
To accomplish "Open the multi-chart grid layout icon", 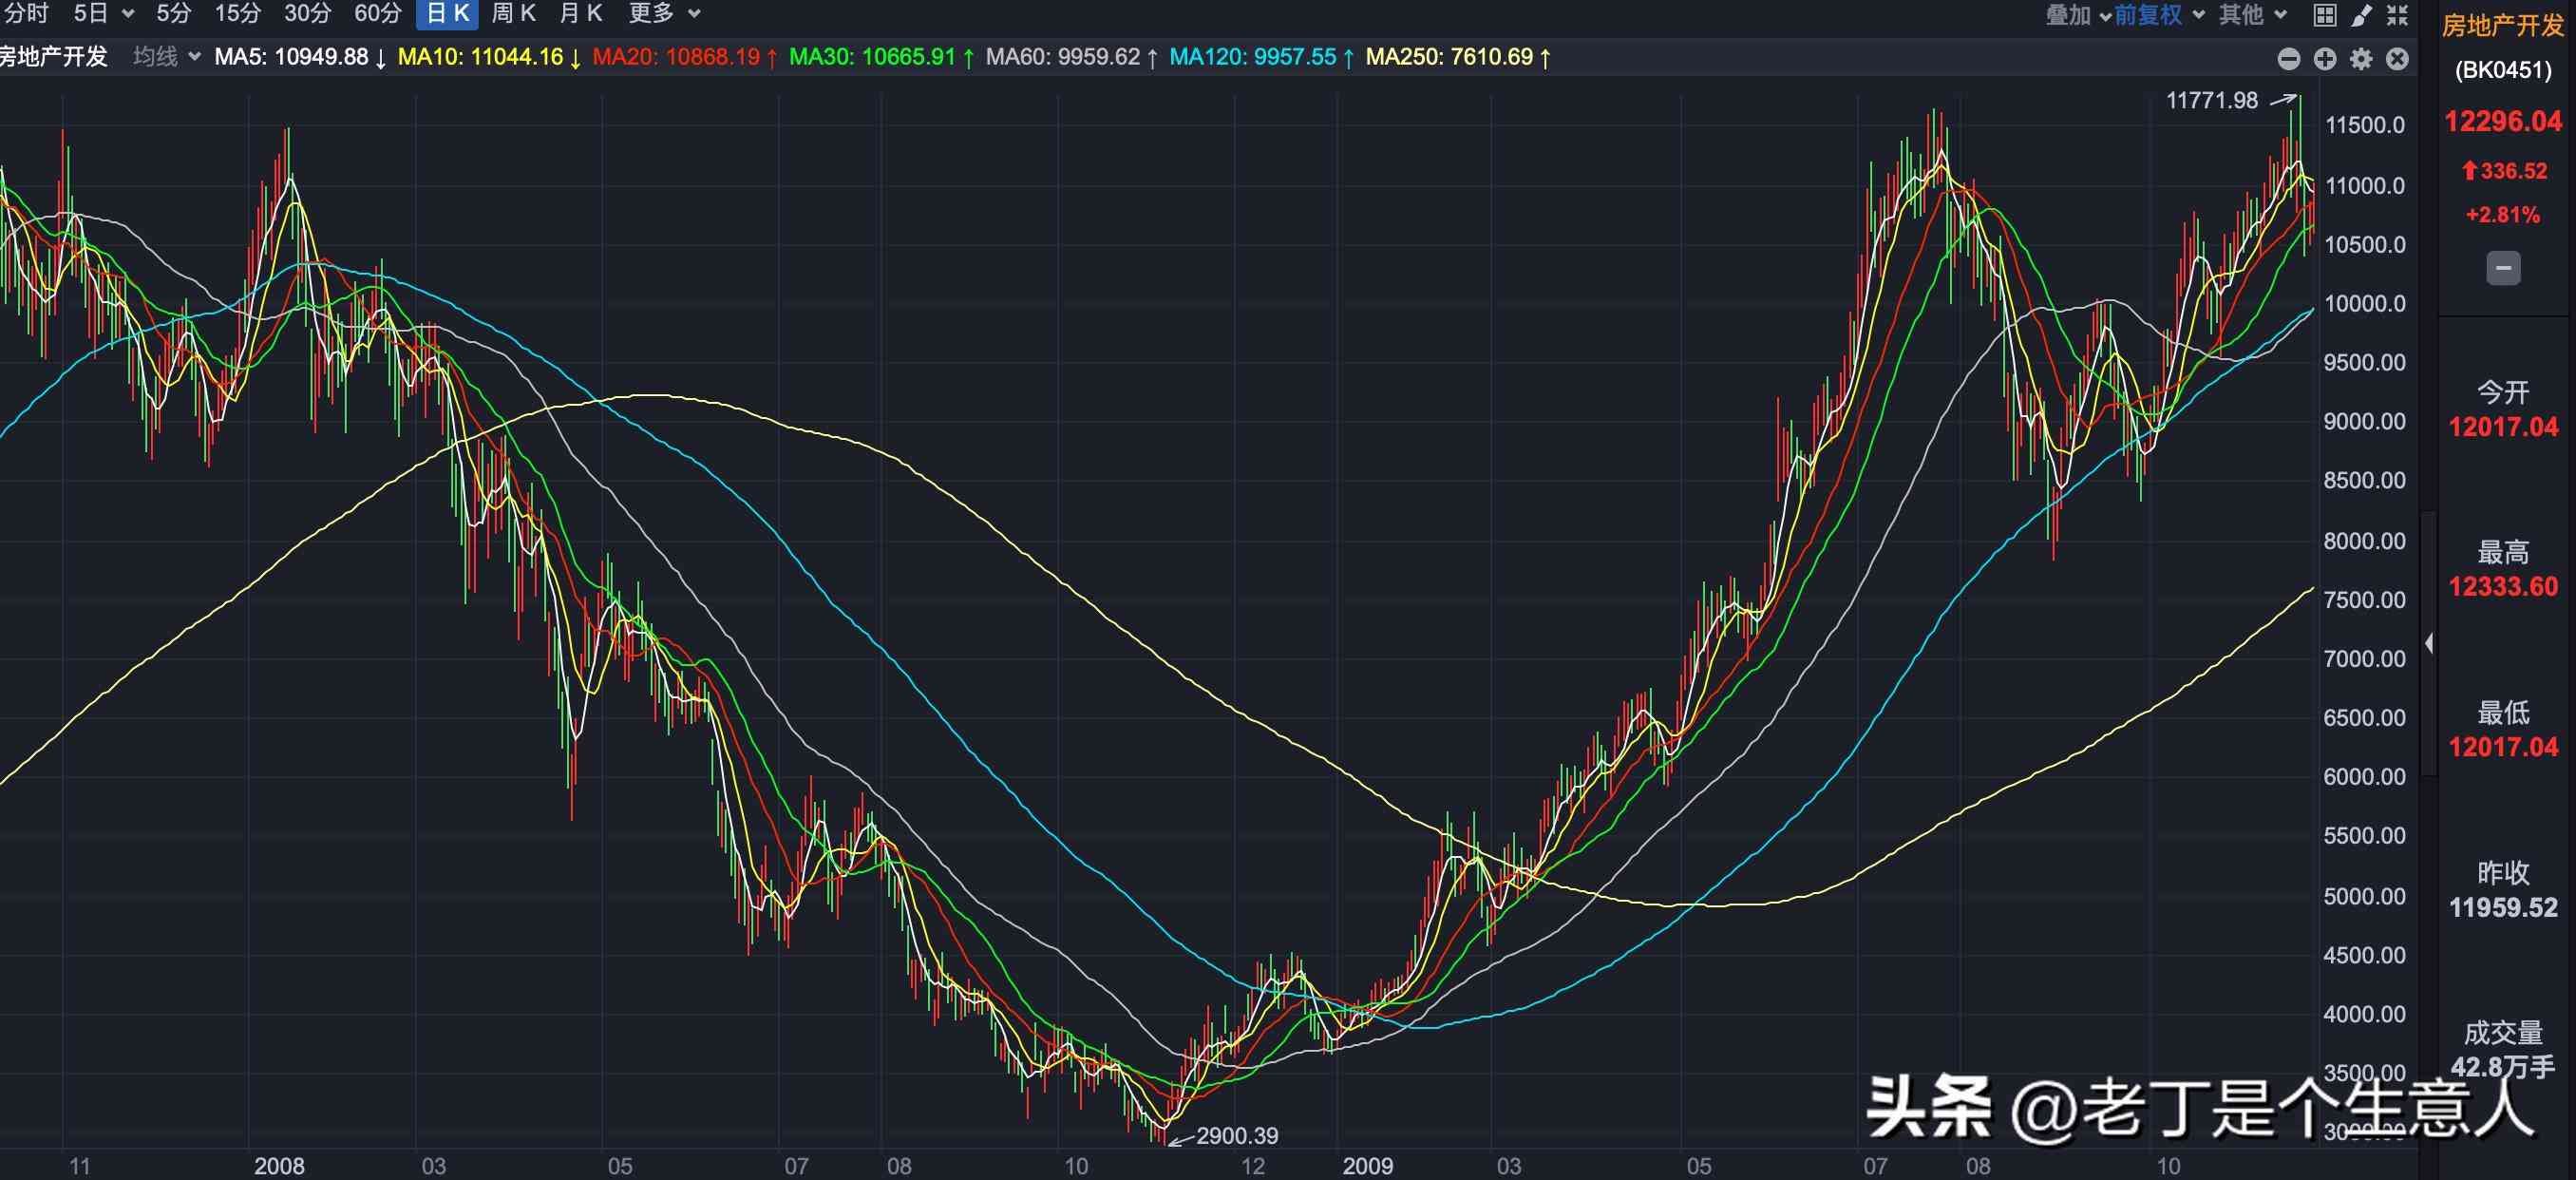I will [x=2325, y=15].
